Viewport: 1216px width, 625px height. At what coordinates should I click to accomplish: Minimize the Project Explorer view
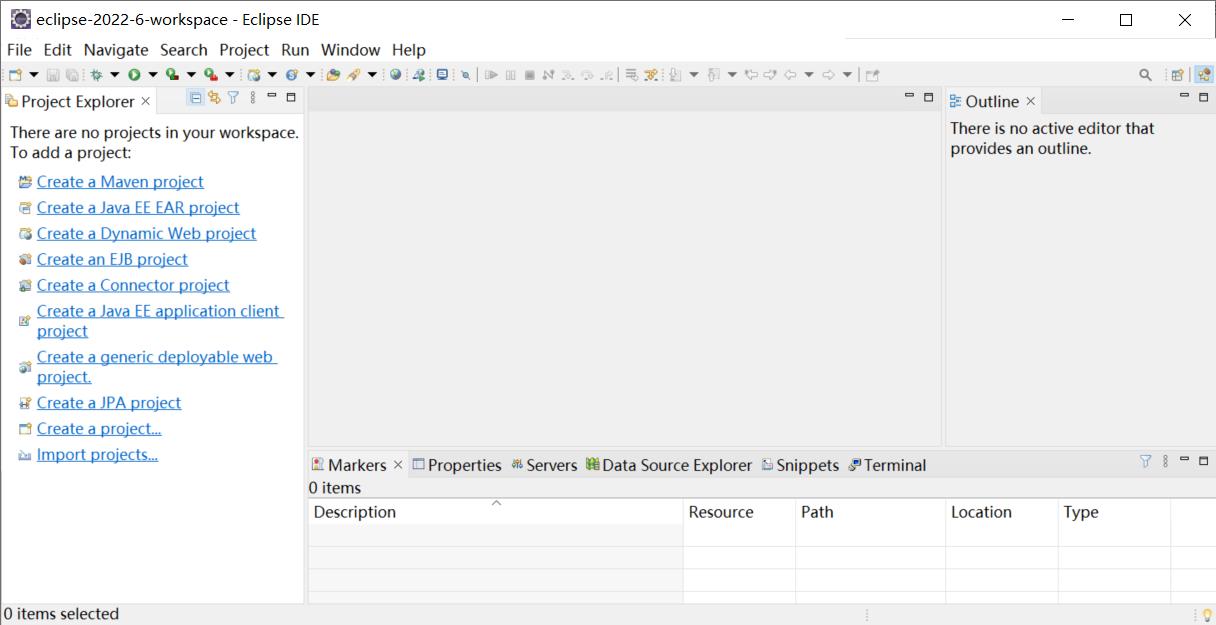point(272,96)
